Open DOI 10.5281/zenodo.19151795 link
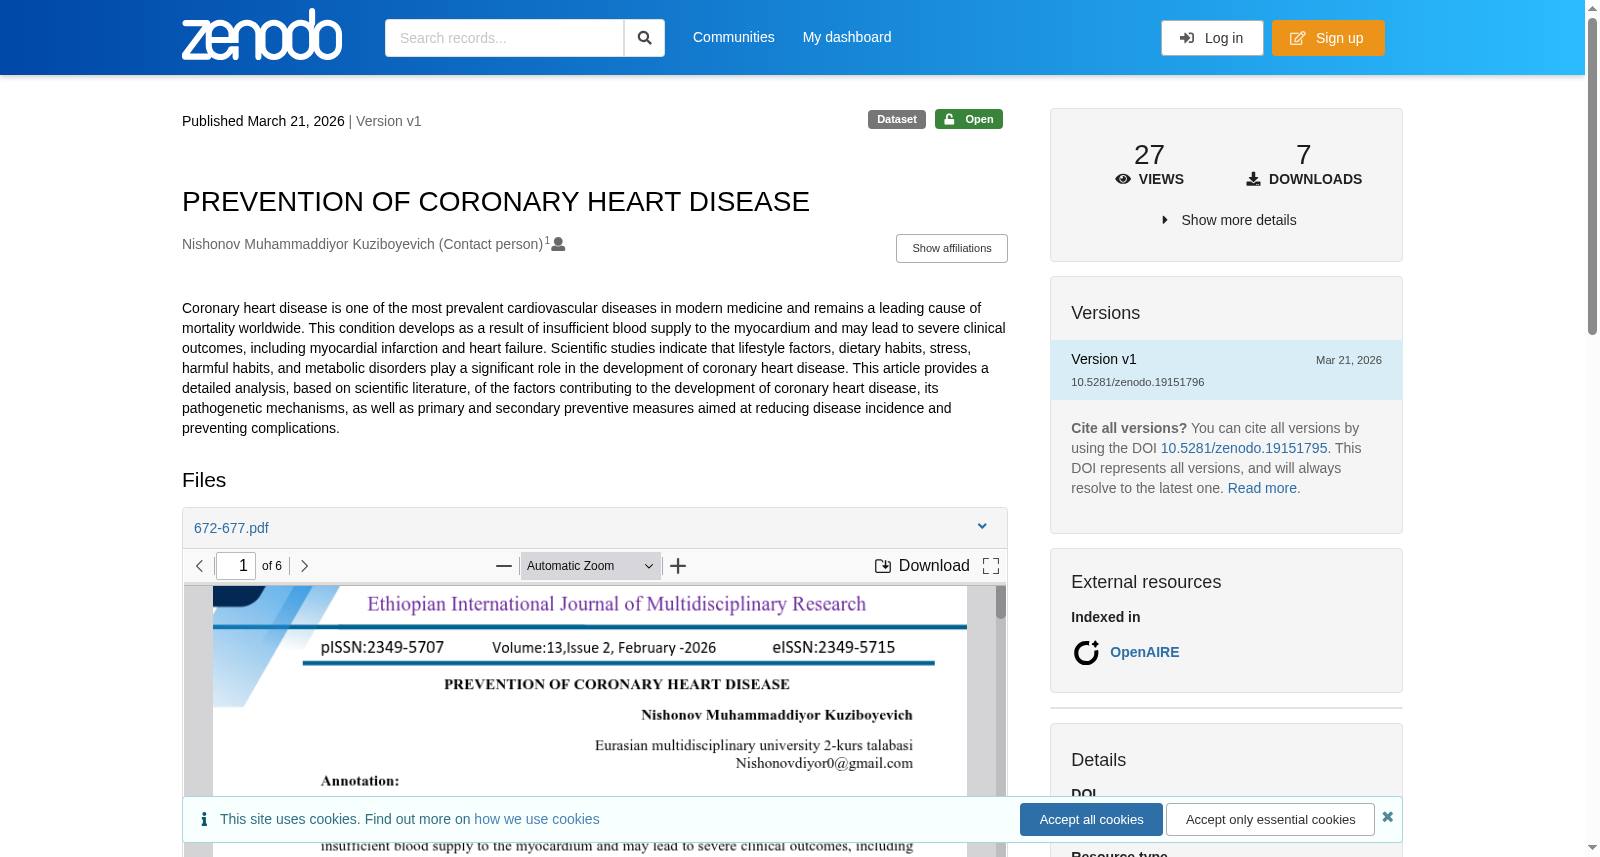The height and width of the screenshot is (857, 1600). coord(1244,448)
